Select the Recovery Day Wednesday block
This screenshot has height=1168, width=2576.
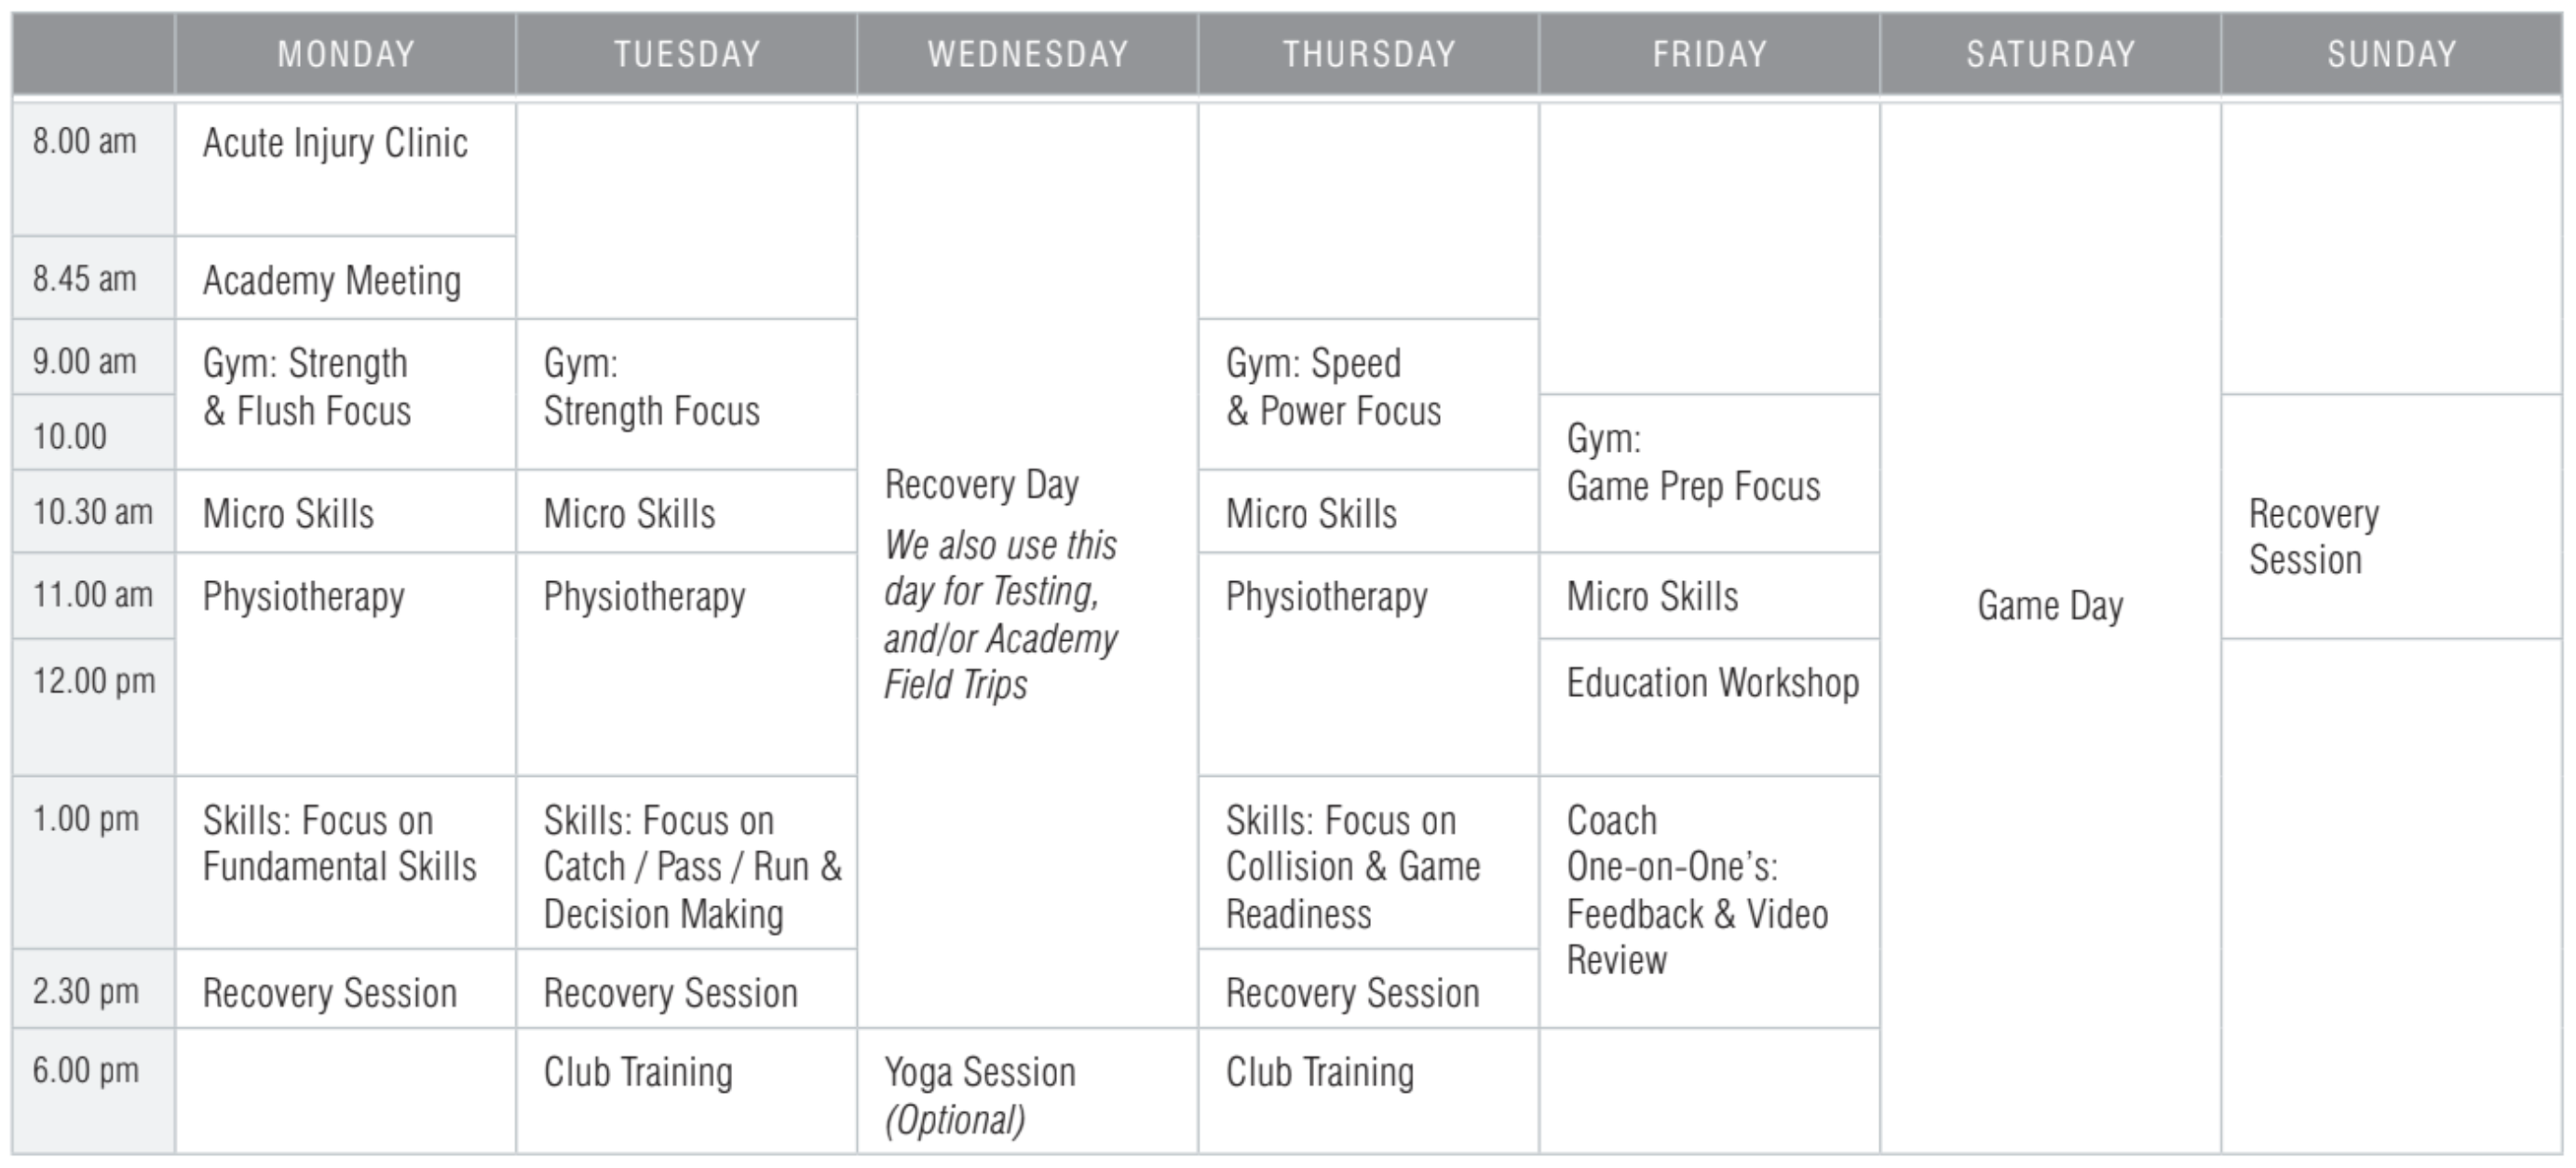[1028, 565]
